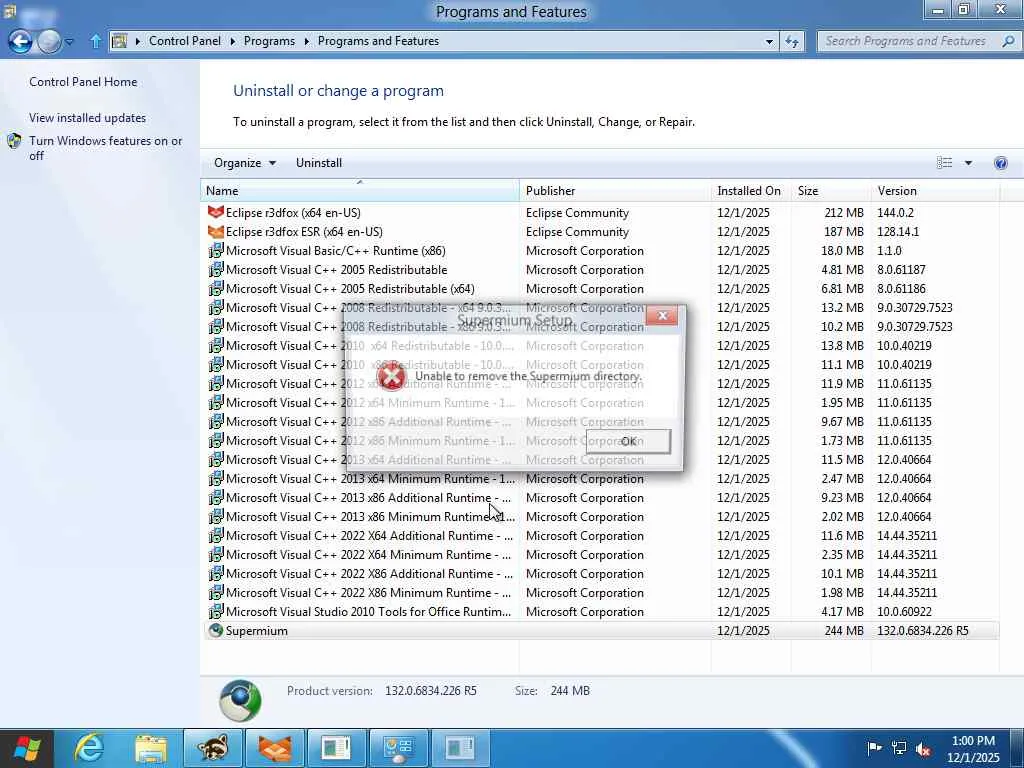The height and width of the screenshot is (768, 1024).
Task: Expand the address bar history dropdown
Action: pyautogui.click(x=769, y=41)
